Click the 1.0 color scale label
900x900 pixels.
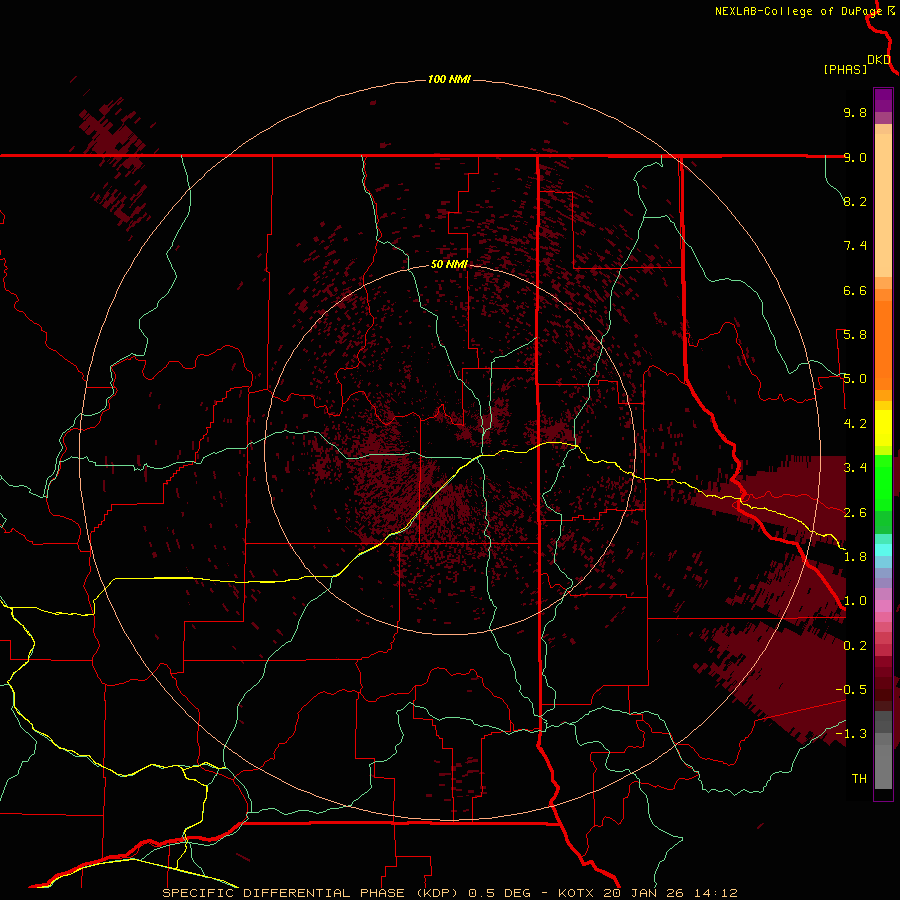(x=855, y=601)
